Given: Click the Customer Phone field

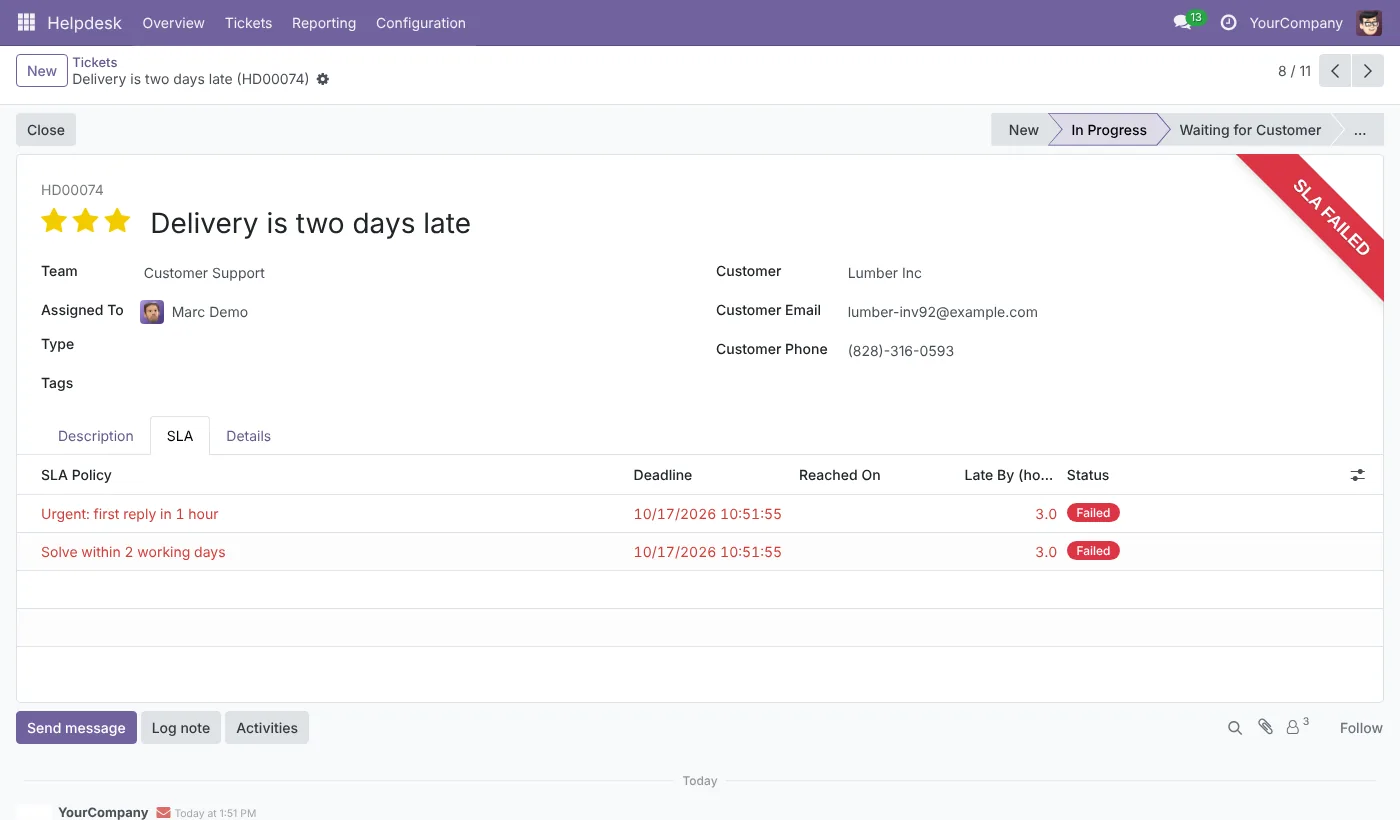Looking at the screenshot, I should tap(1103, 351).
